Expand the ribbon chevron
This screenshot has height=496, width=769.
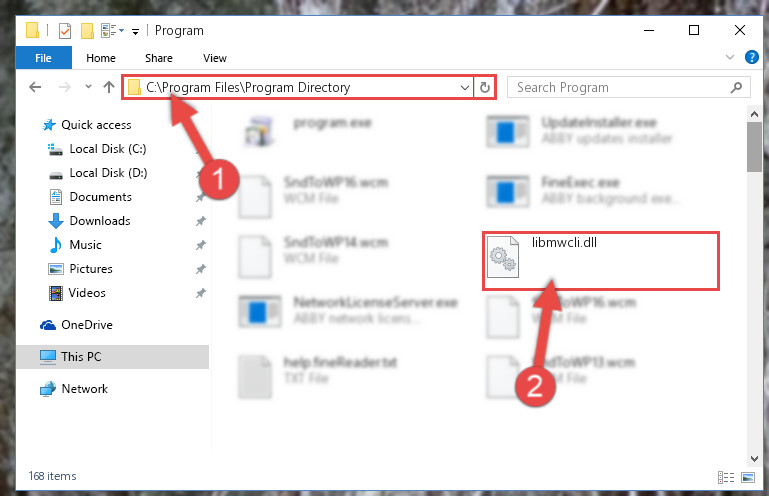pos(730,57)
